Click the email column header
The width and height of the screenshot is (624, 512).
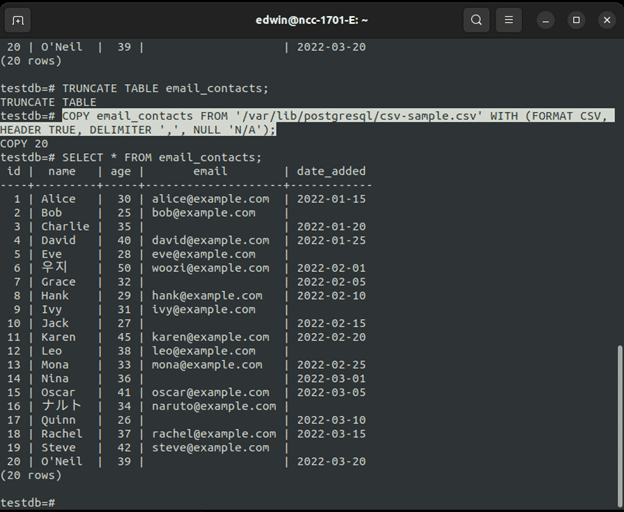coord(210,171)
